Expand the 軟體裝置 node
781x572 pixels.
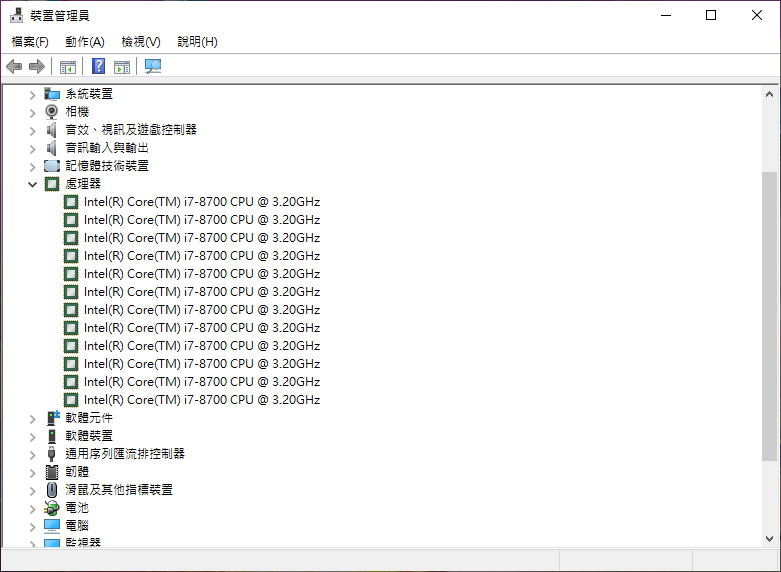click(32, 436)
